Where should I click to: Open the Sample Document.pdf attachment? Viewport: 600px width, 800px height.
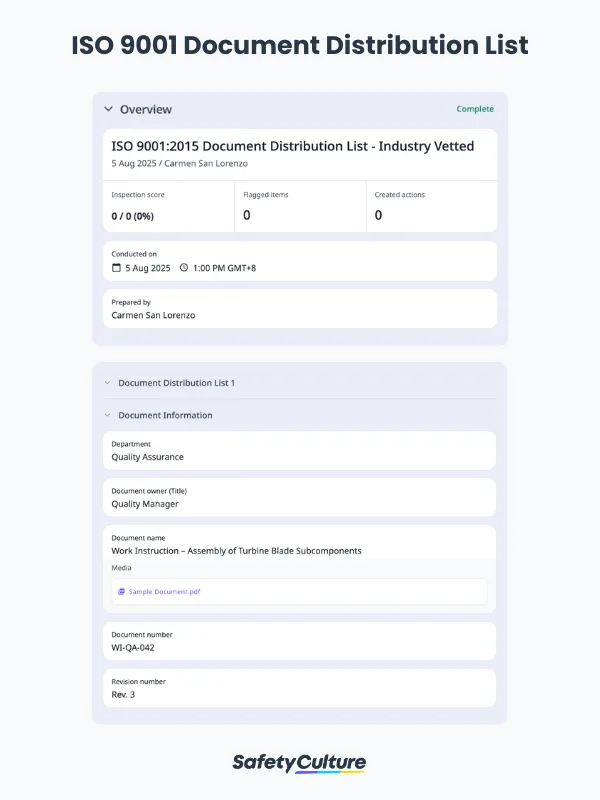[165, 592]
